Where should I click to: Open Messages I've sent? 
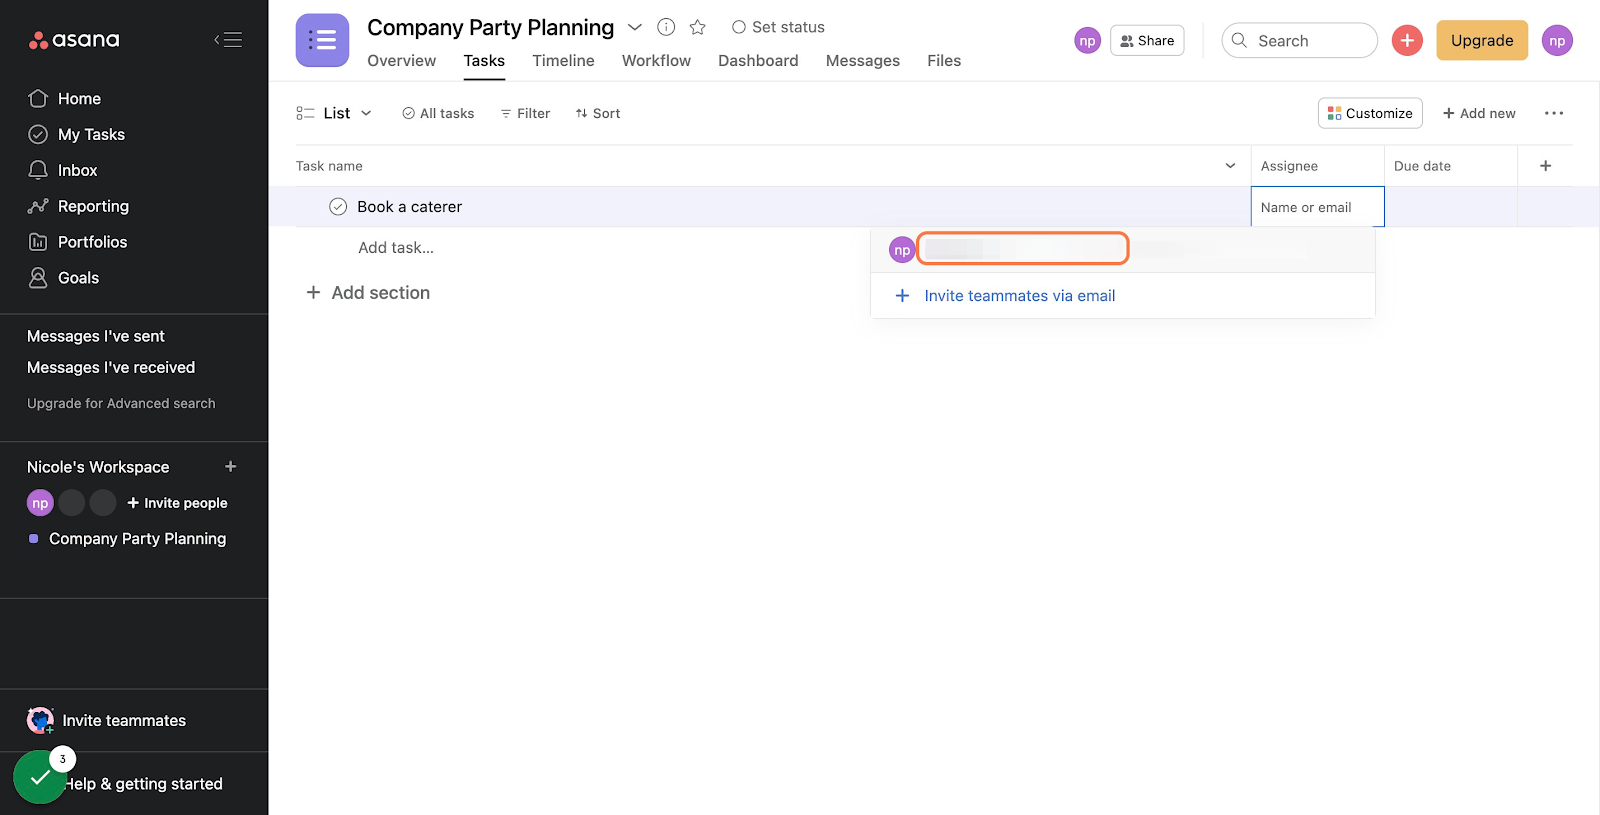(x=96, y=336)
